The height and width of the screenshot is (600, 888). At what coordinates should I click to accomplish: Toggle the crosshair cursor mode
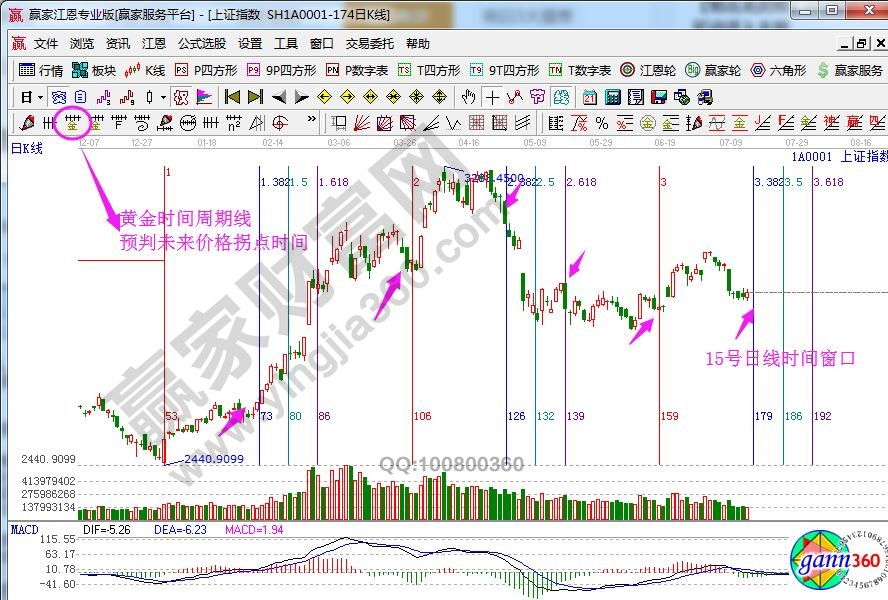tap(491, 97)
